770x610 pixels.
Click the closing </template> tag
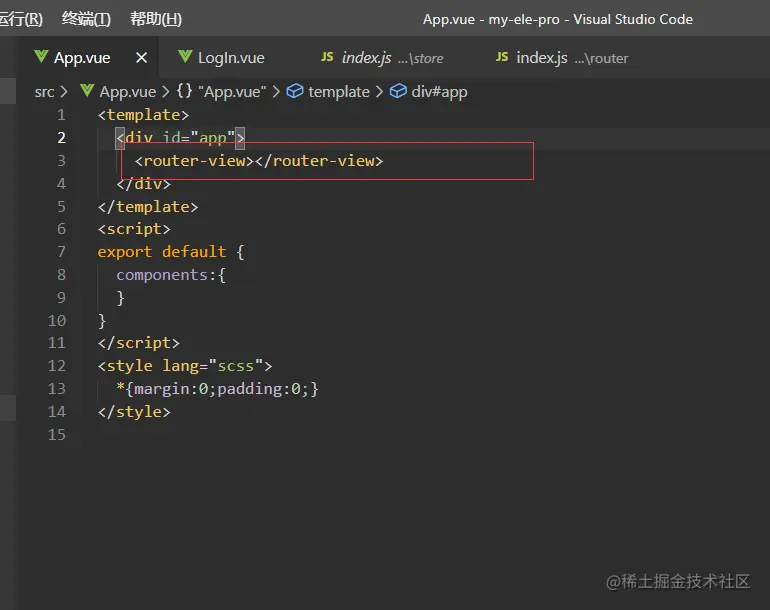pos(148,207)
